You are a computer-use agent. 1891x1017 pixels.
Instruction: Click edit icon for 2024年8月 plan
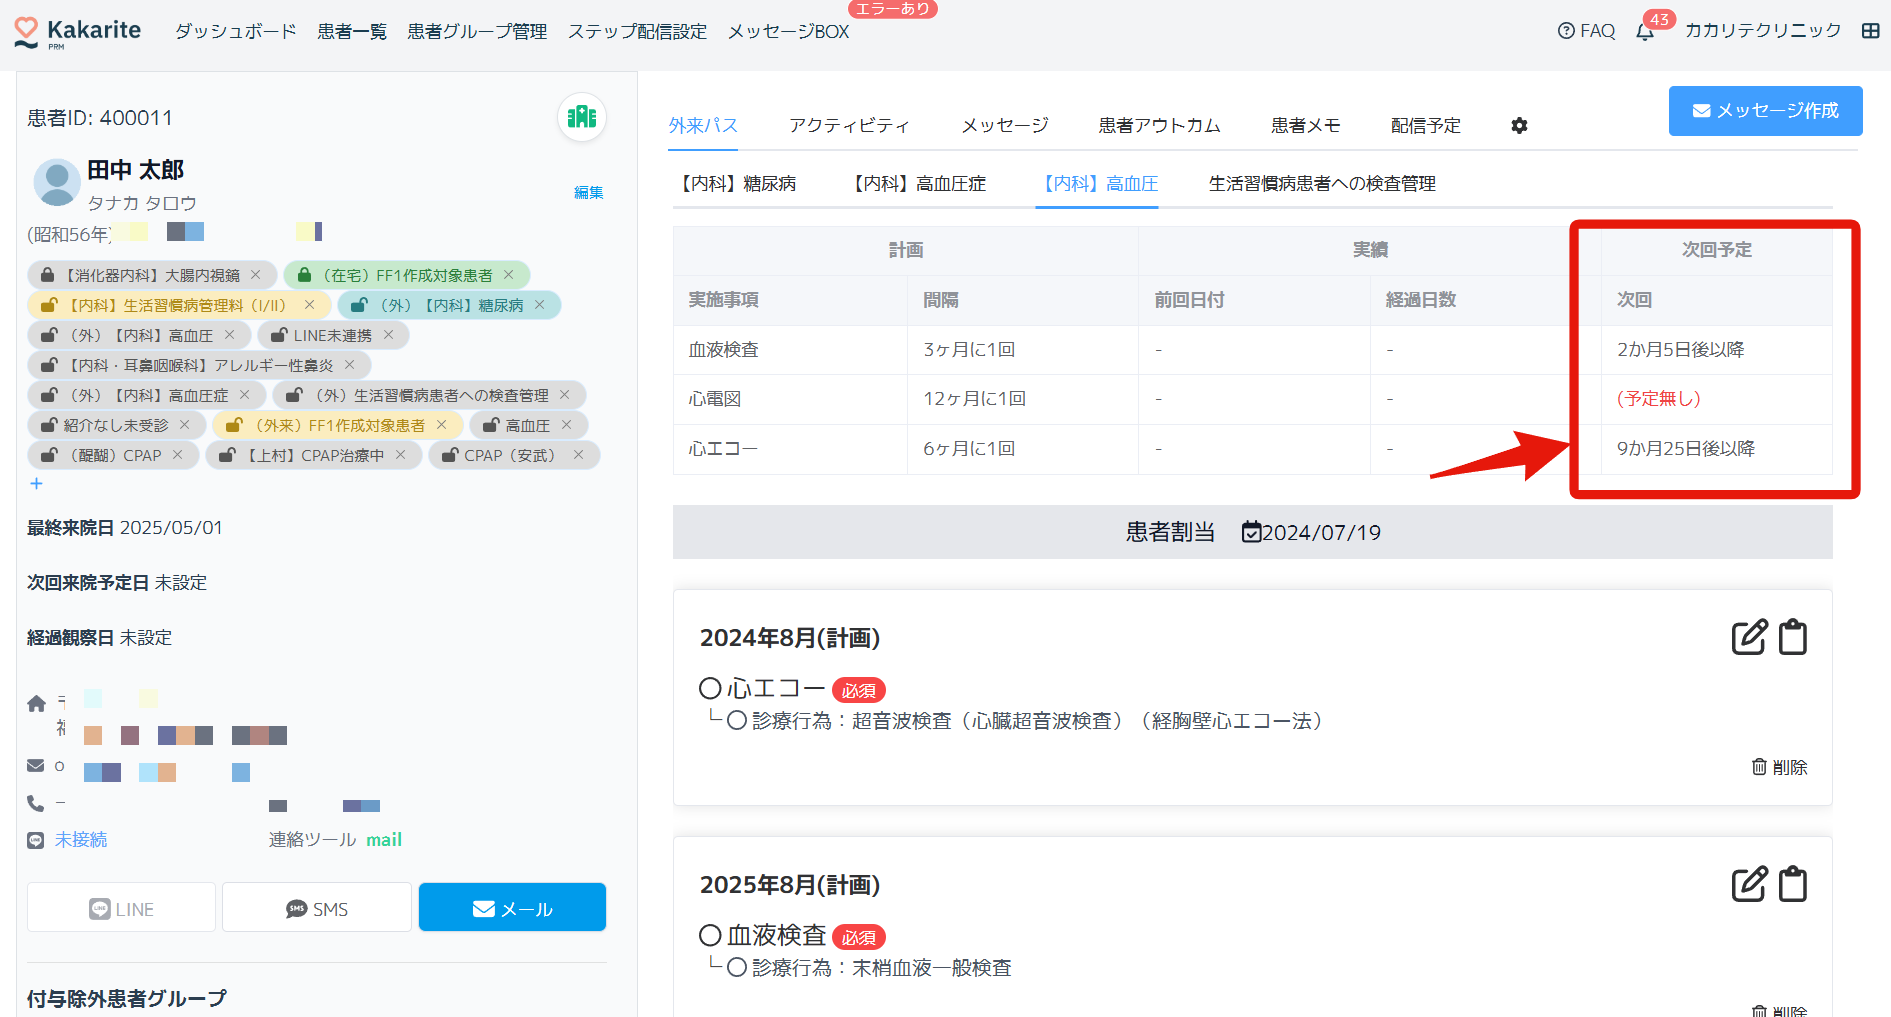pyautogui.click(x=1749, y=637)
